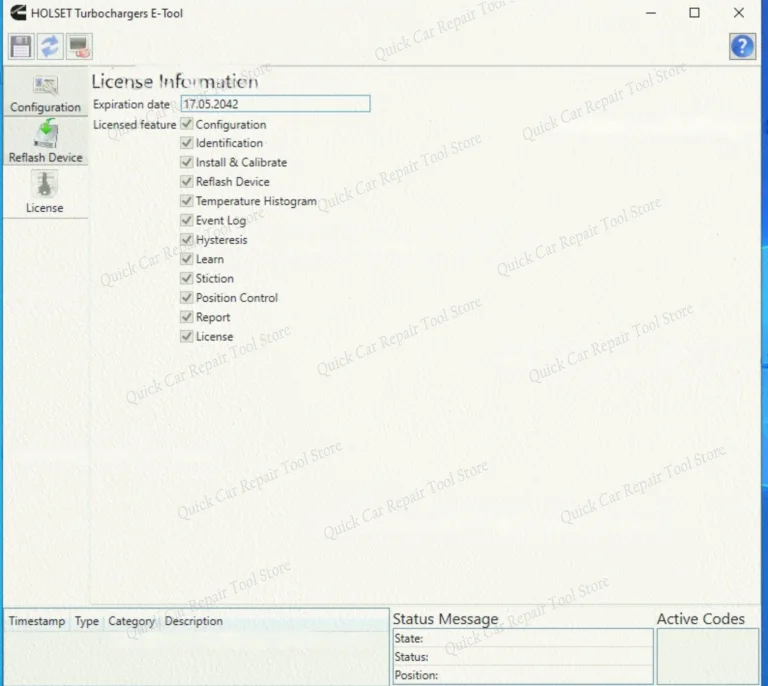
Task: Click the License Information heading
Action: [175, 81]
